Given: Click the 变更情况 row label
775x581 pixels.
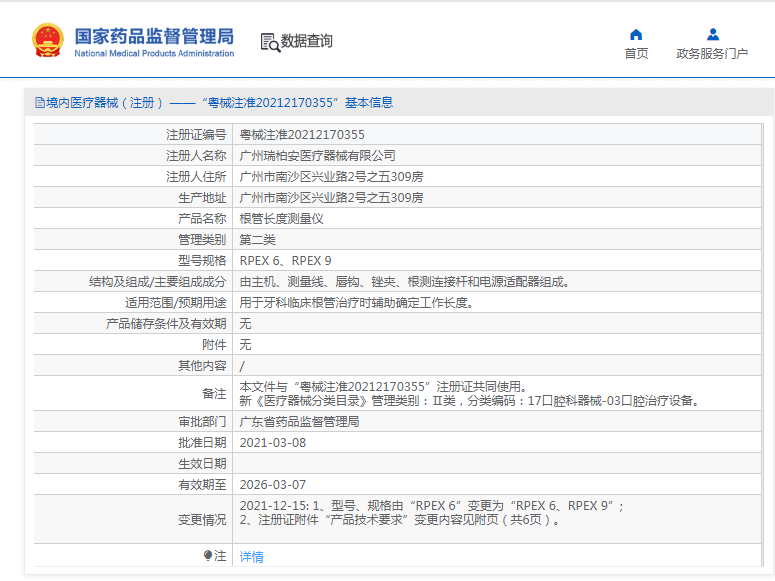Looking at the screenshot, I should (202, 520).
